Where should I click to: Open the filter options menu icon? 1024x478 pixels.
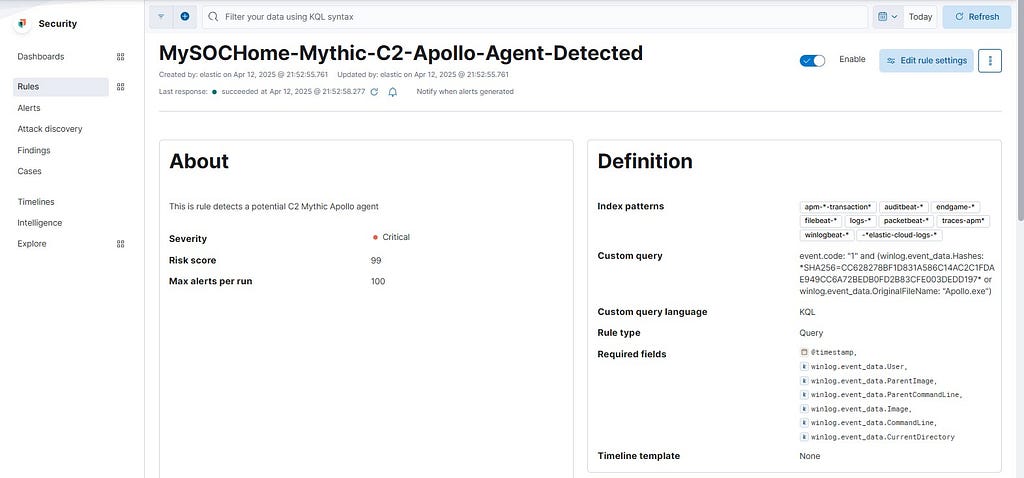coord(161,16)
